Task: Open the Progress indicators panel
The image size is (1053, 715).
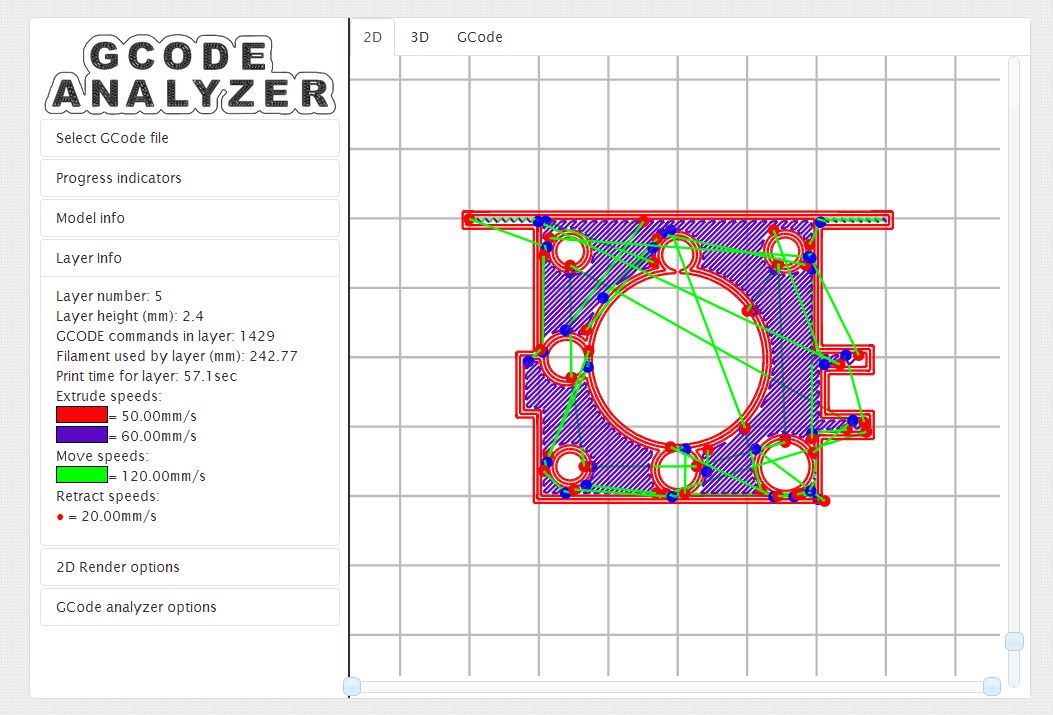Action: (x=190, y=178)
